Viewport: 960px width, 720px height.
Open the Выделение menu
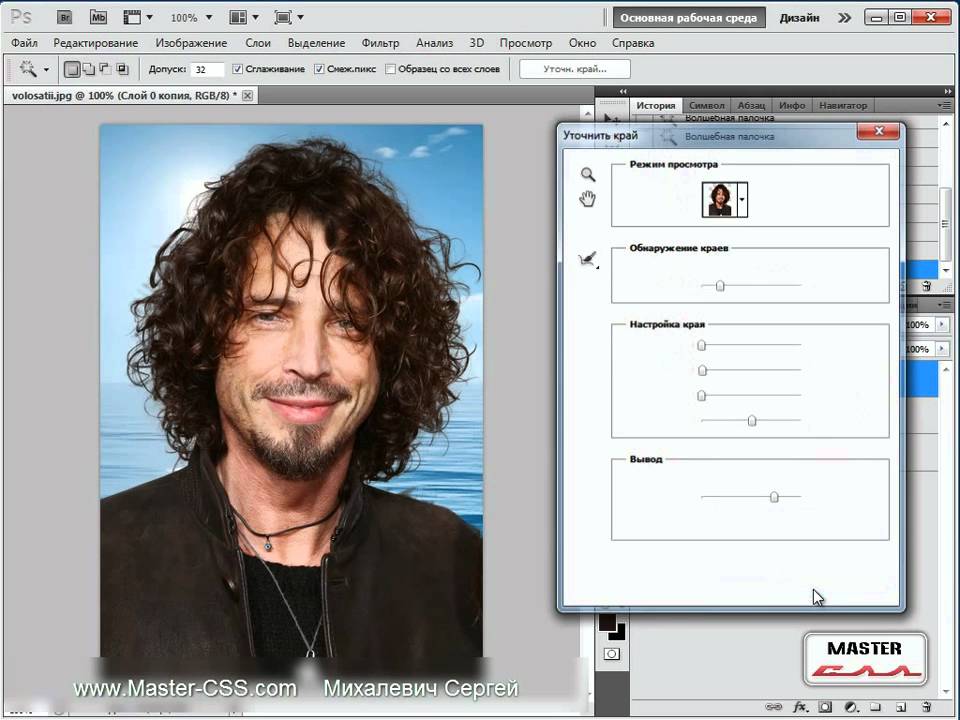click(317, 43)
